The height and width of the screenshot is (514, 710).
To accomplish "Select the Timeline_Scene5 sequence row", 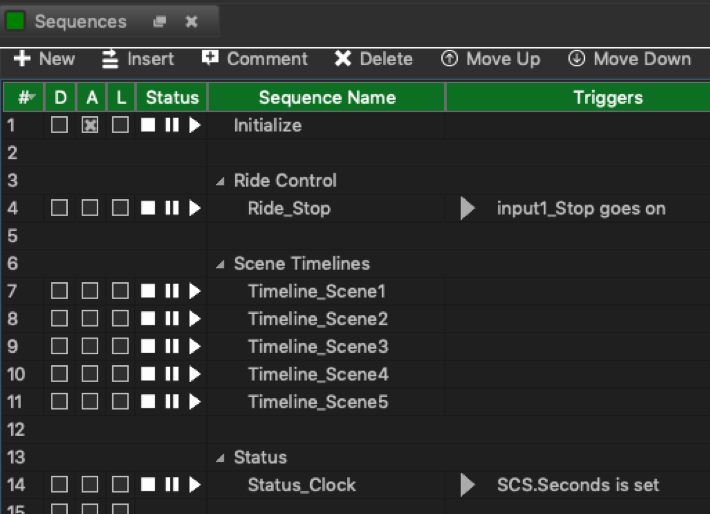I will (356, 402).
